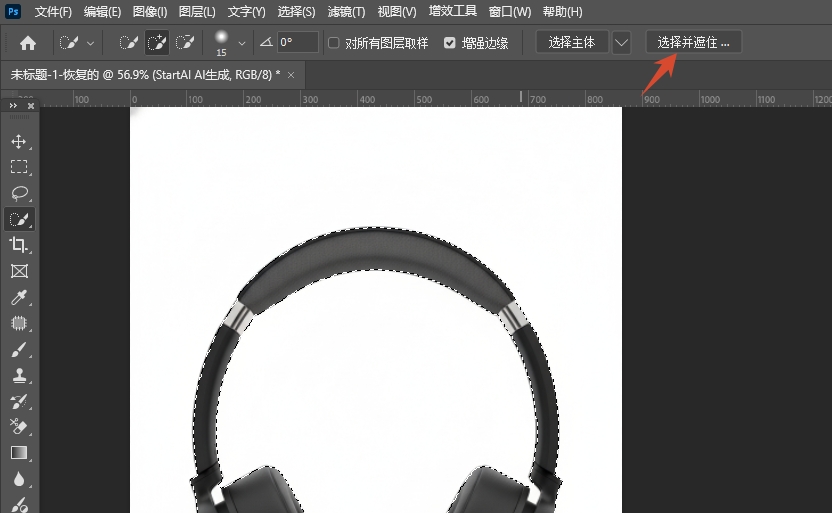Screen dimensions: 832x513
Task: Click the Home icon in options bar
Action: pos(28,43)
